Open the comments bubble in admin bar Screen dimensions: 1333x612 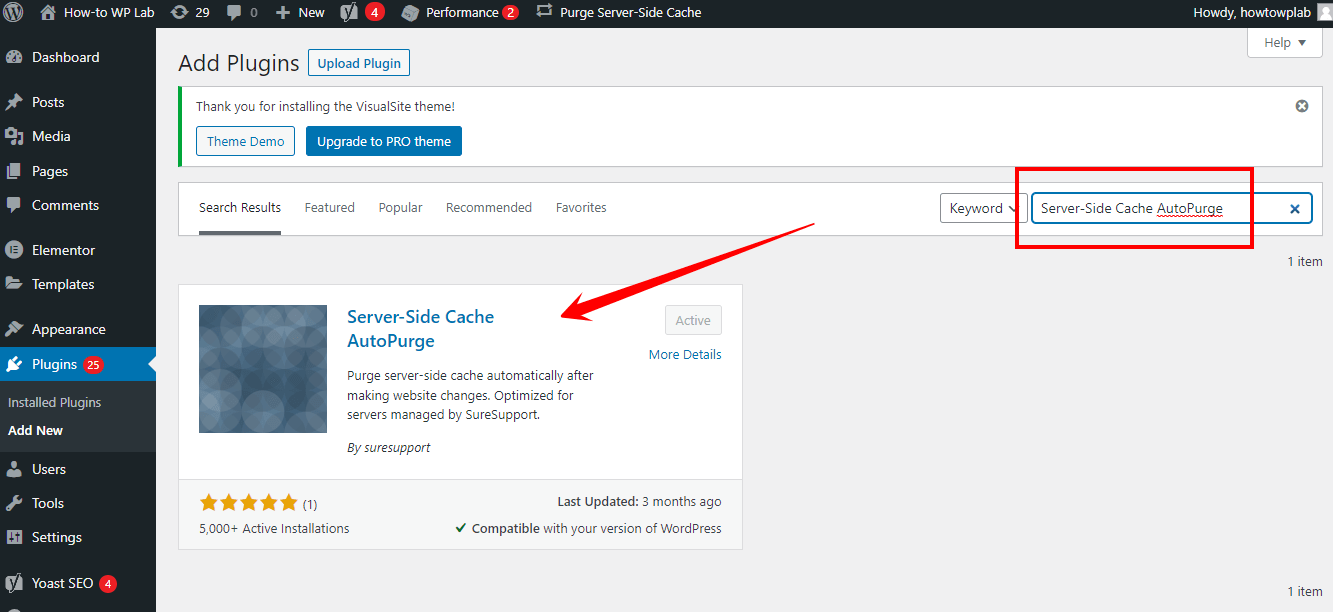[241, 13]
